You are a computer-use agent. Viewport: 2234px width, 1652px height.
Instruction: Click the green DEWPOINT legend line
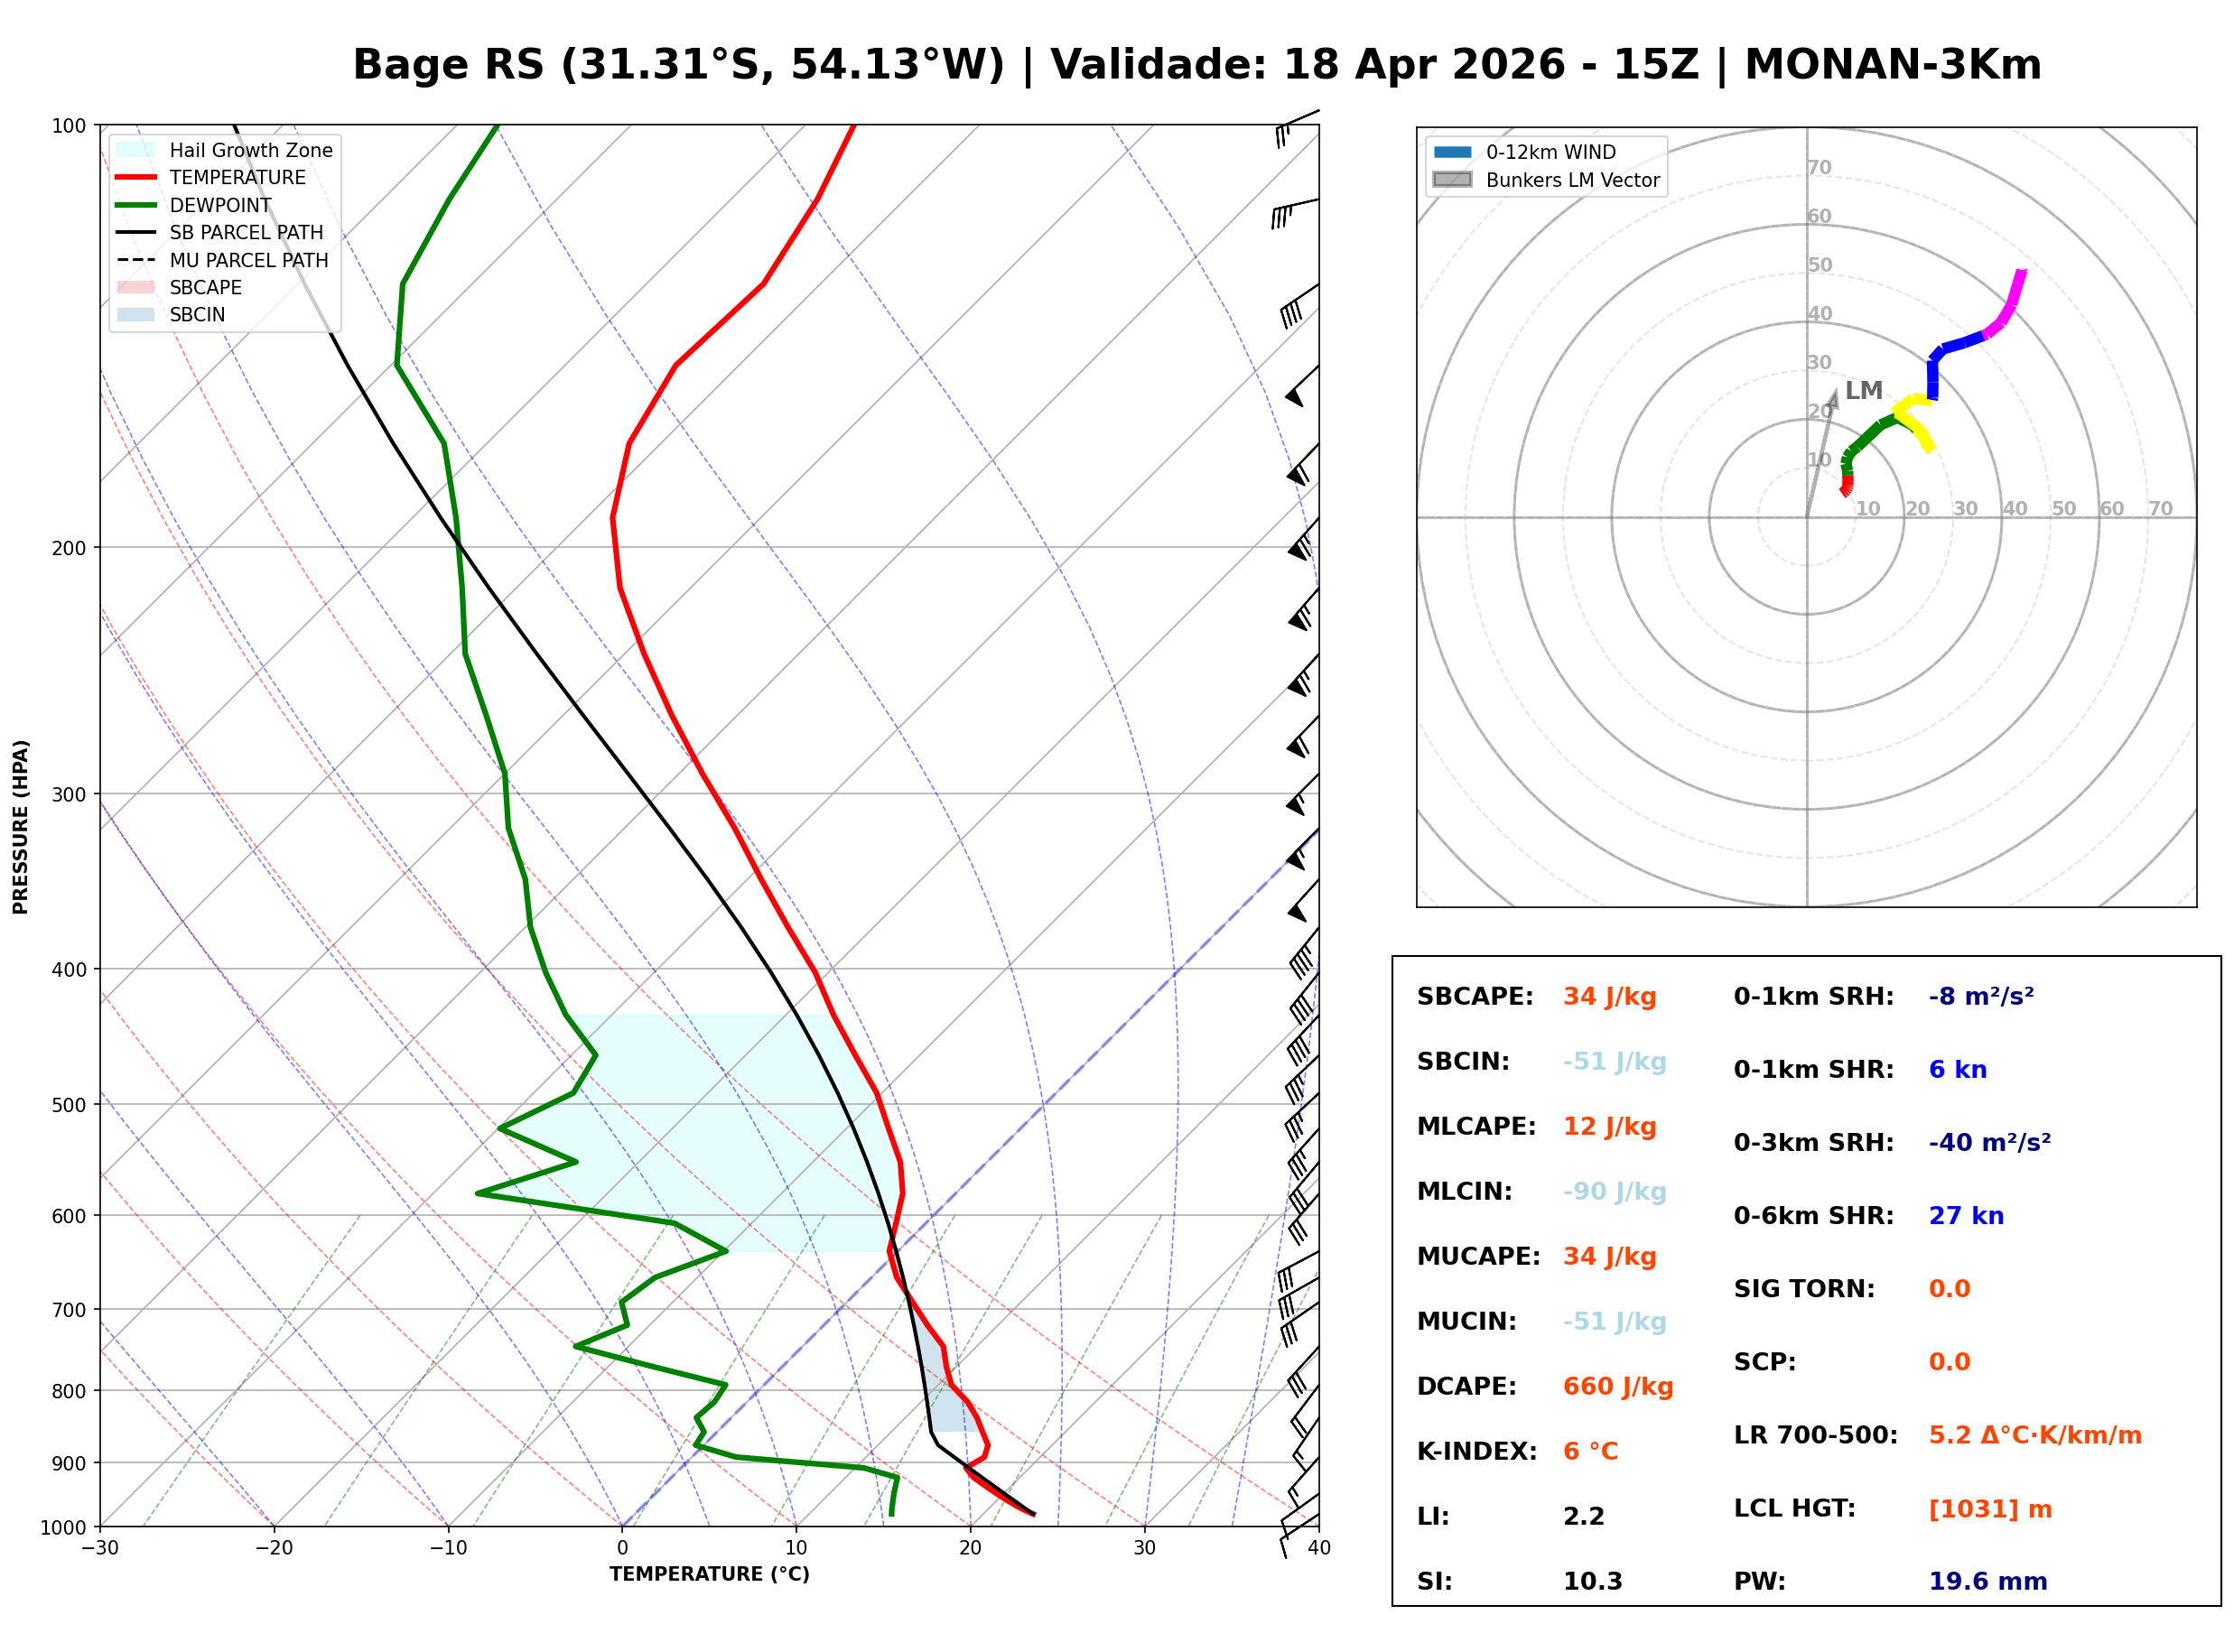tap(136, 205)
